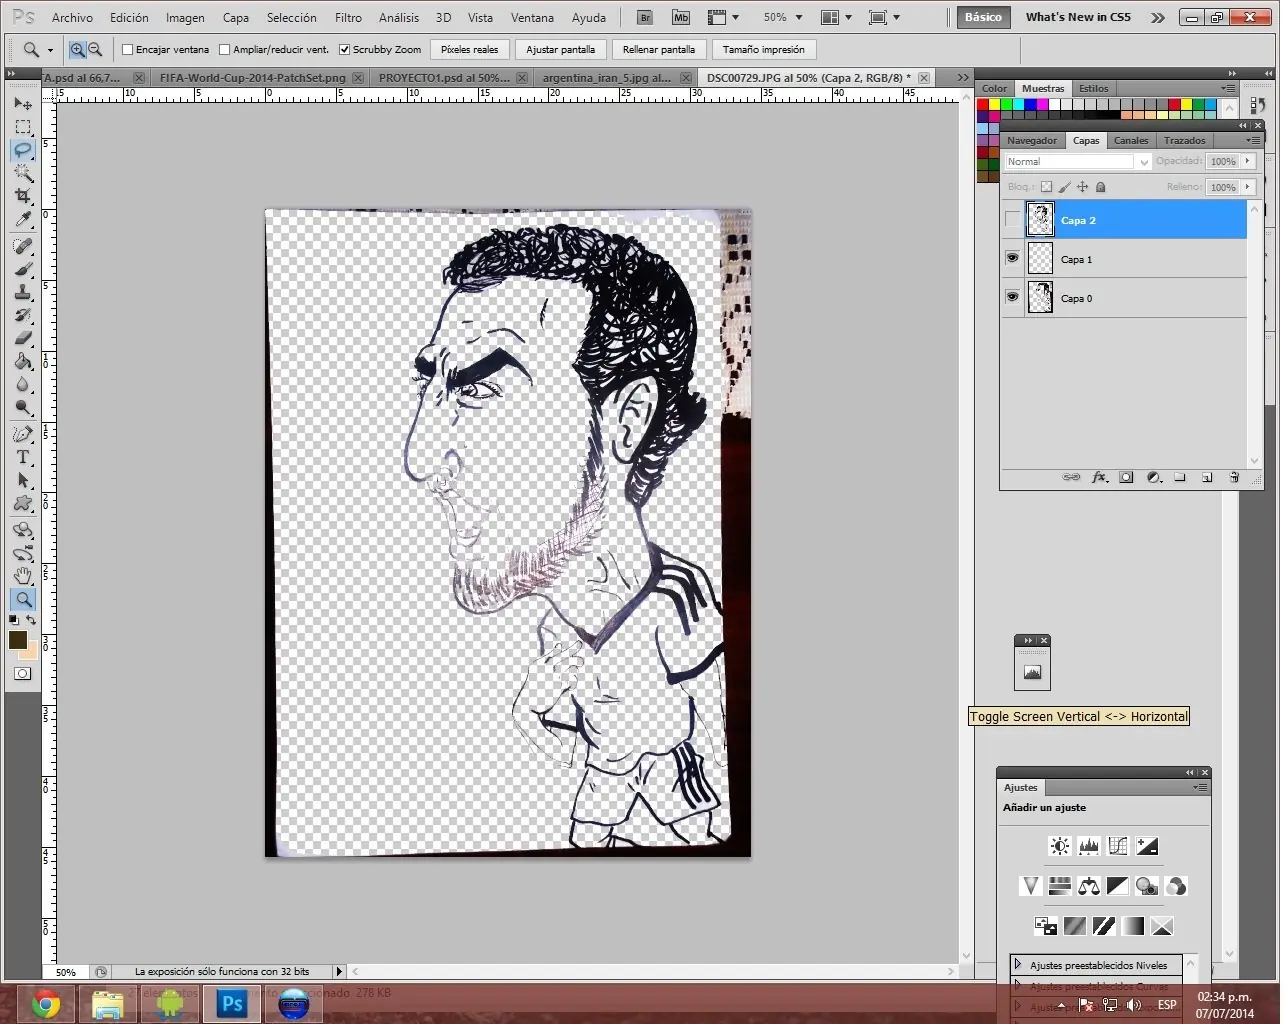Add a Channel Mixer adjustment
The height and width of the screenshot is (1024, 1284).
click(x=1177, y=886)
